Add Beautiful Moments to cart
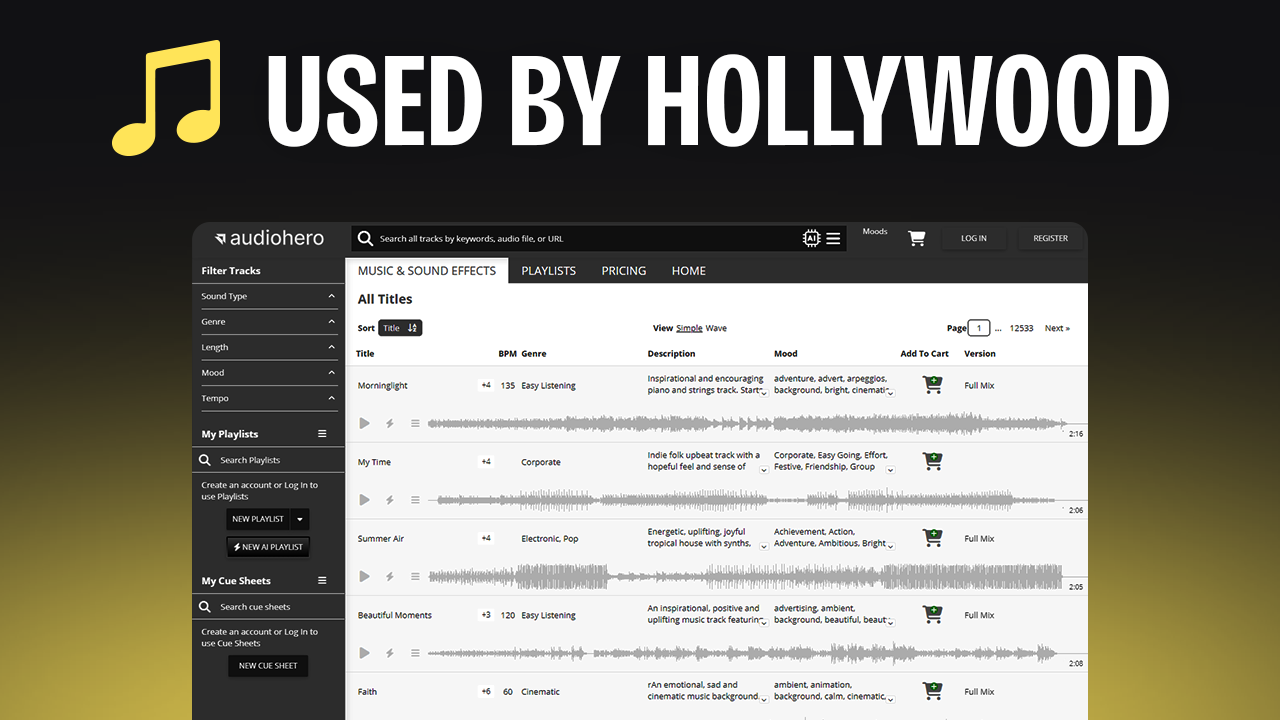This screenshot has height=720, width=1280. point(933,614)
